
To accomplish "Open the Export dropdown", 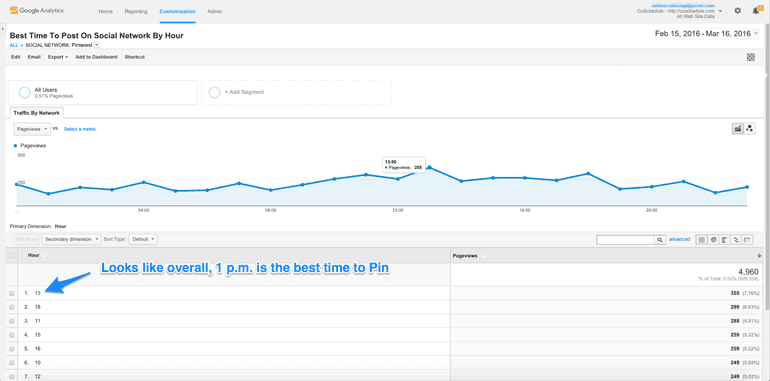I will pos(58,57).
